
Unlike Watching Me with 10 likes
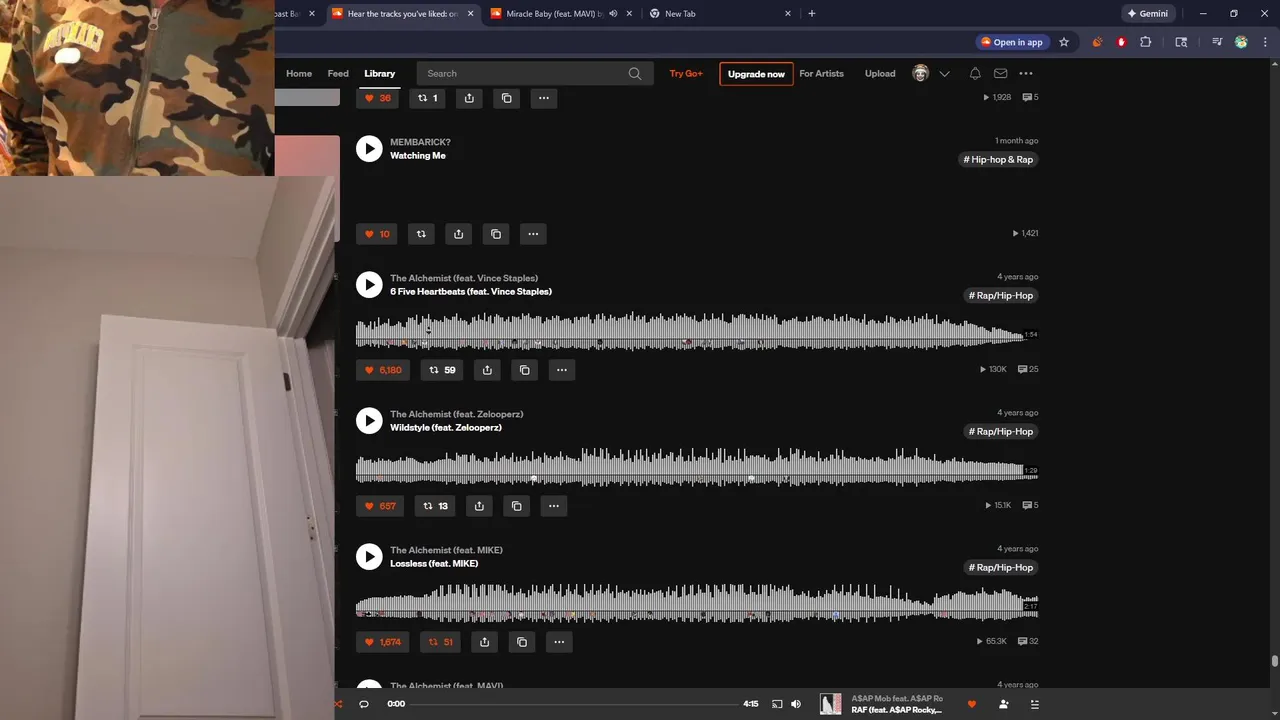[x=377, y=234]
